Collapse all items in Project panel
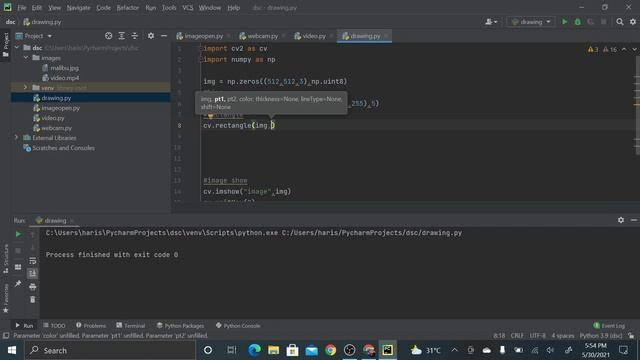The height and width of the screenshot is (360, 640). click(135, 36)
